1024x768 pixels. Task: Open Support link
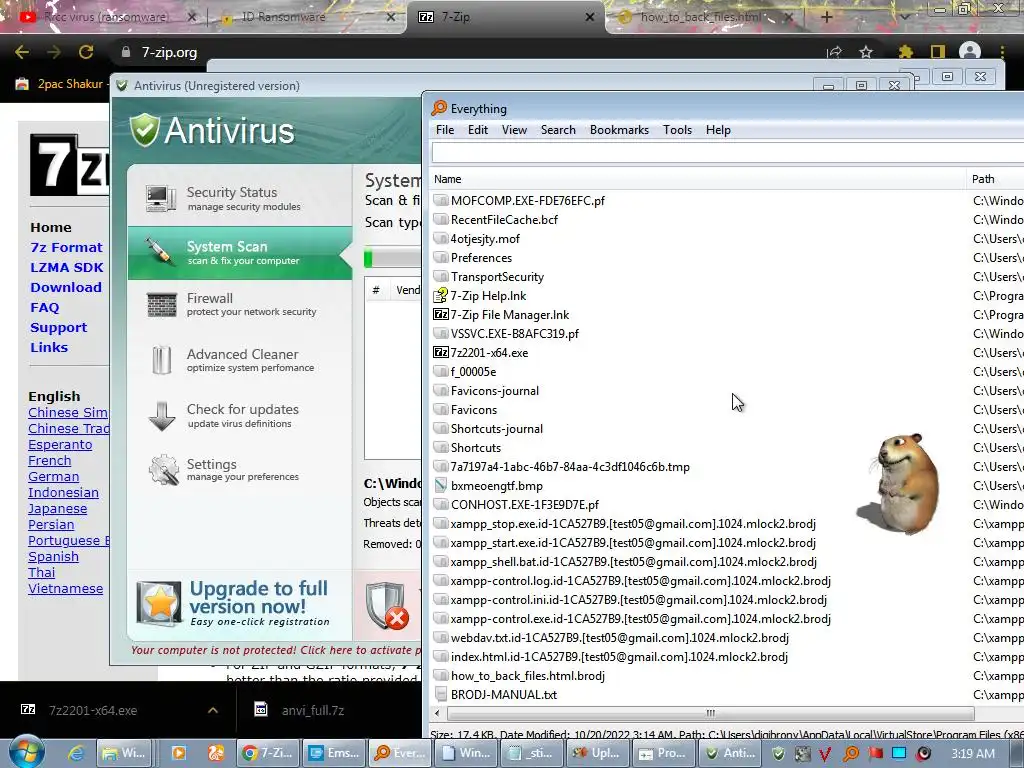[x=58, y=327]
